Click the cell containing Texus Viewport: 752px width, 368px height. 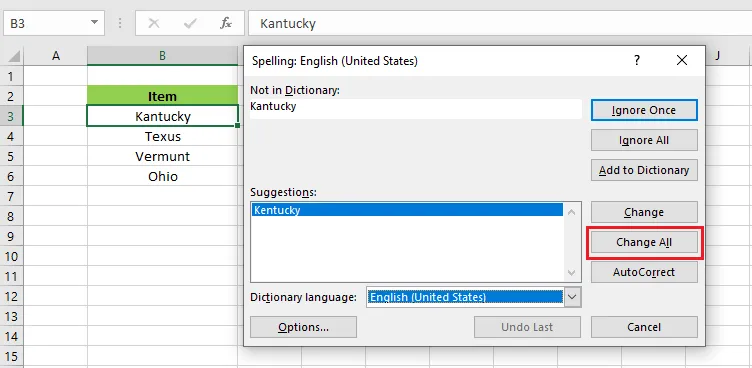click(163, 136)
